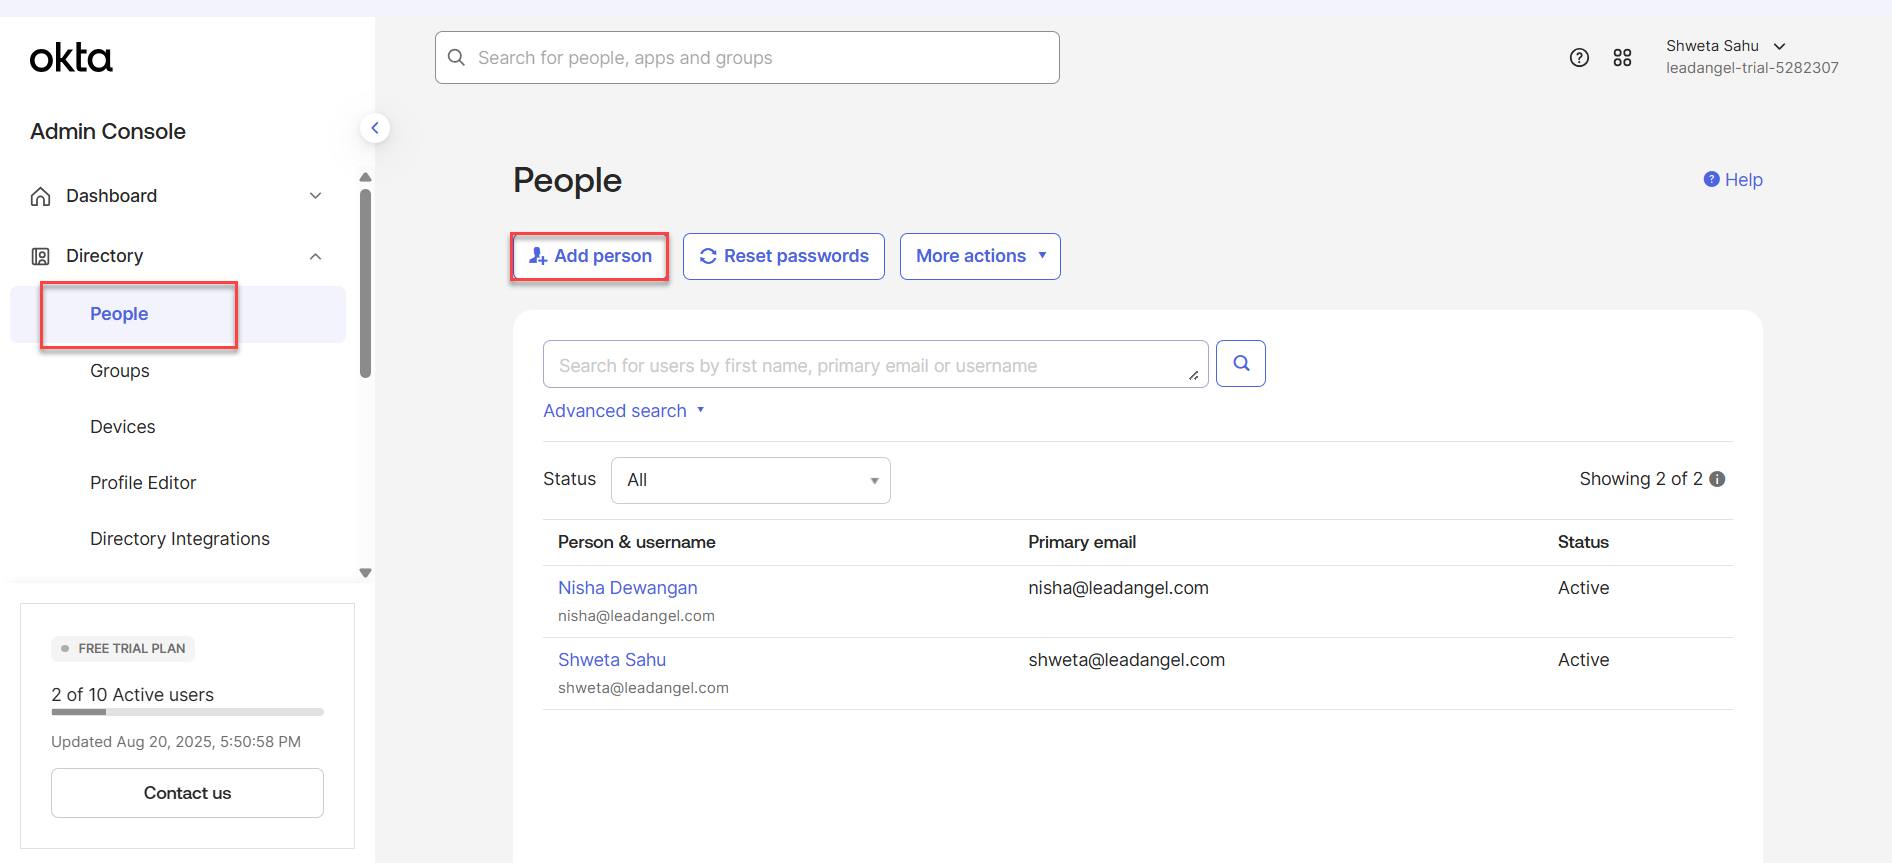
Task: Click the Dashboard home icon
Action: point(41,196)
